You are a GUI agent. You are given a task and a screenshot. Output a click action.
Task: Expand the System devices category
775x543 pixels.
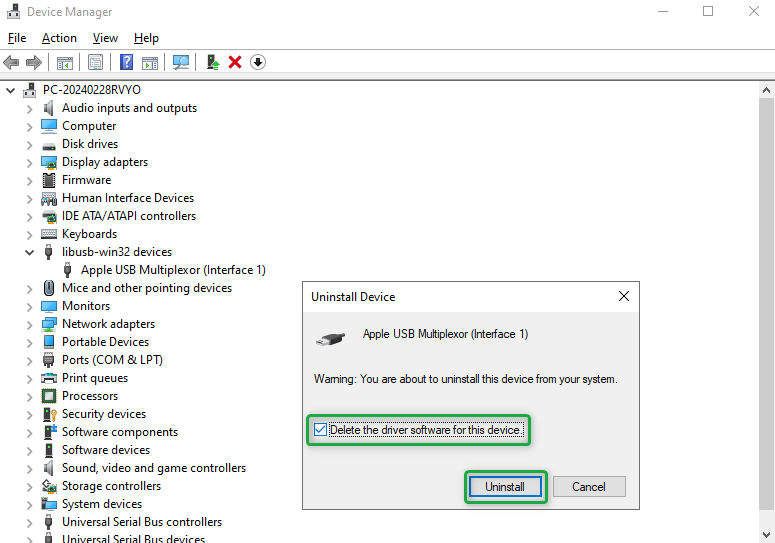pos(29,505)
